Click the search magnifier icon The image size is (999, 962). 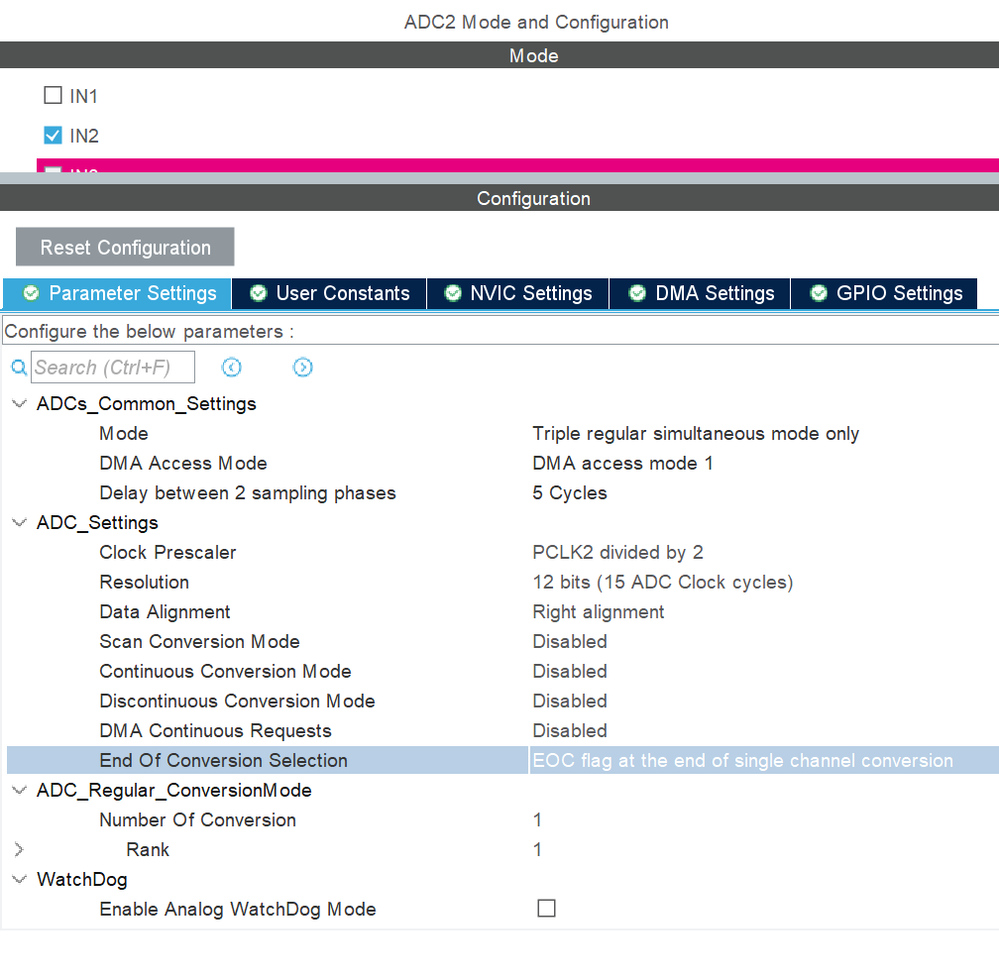click(19, 368)
